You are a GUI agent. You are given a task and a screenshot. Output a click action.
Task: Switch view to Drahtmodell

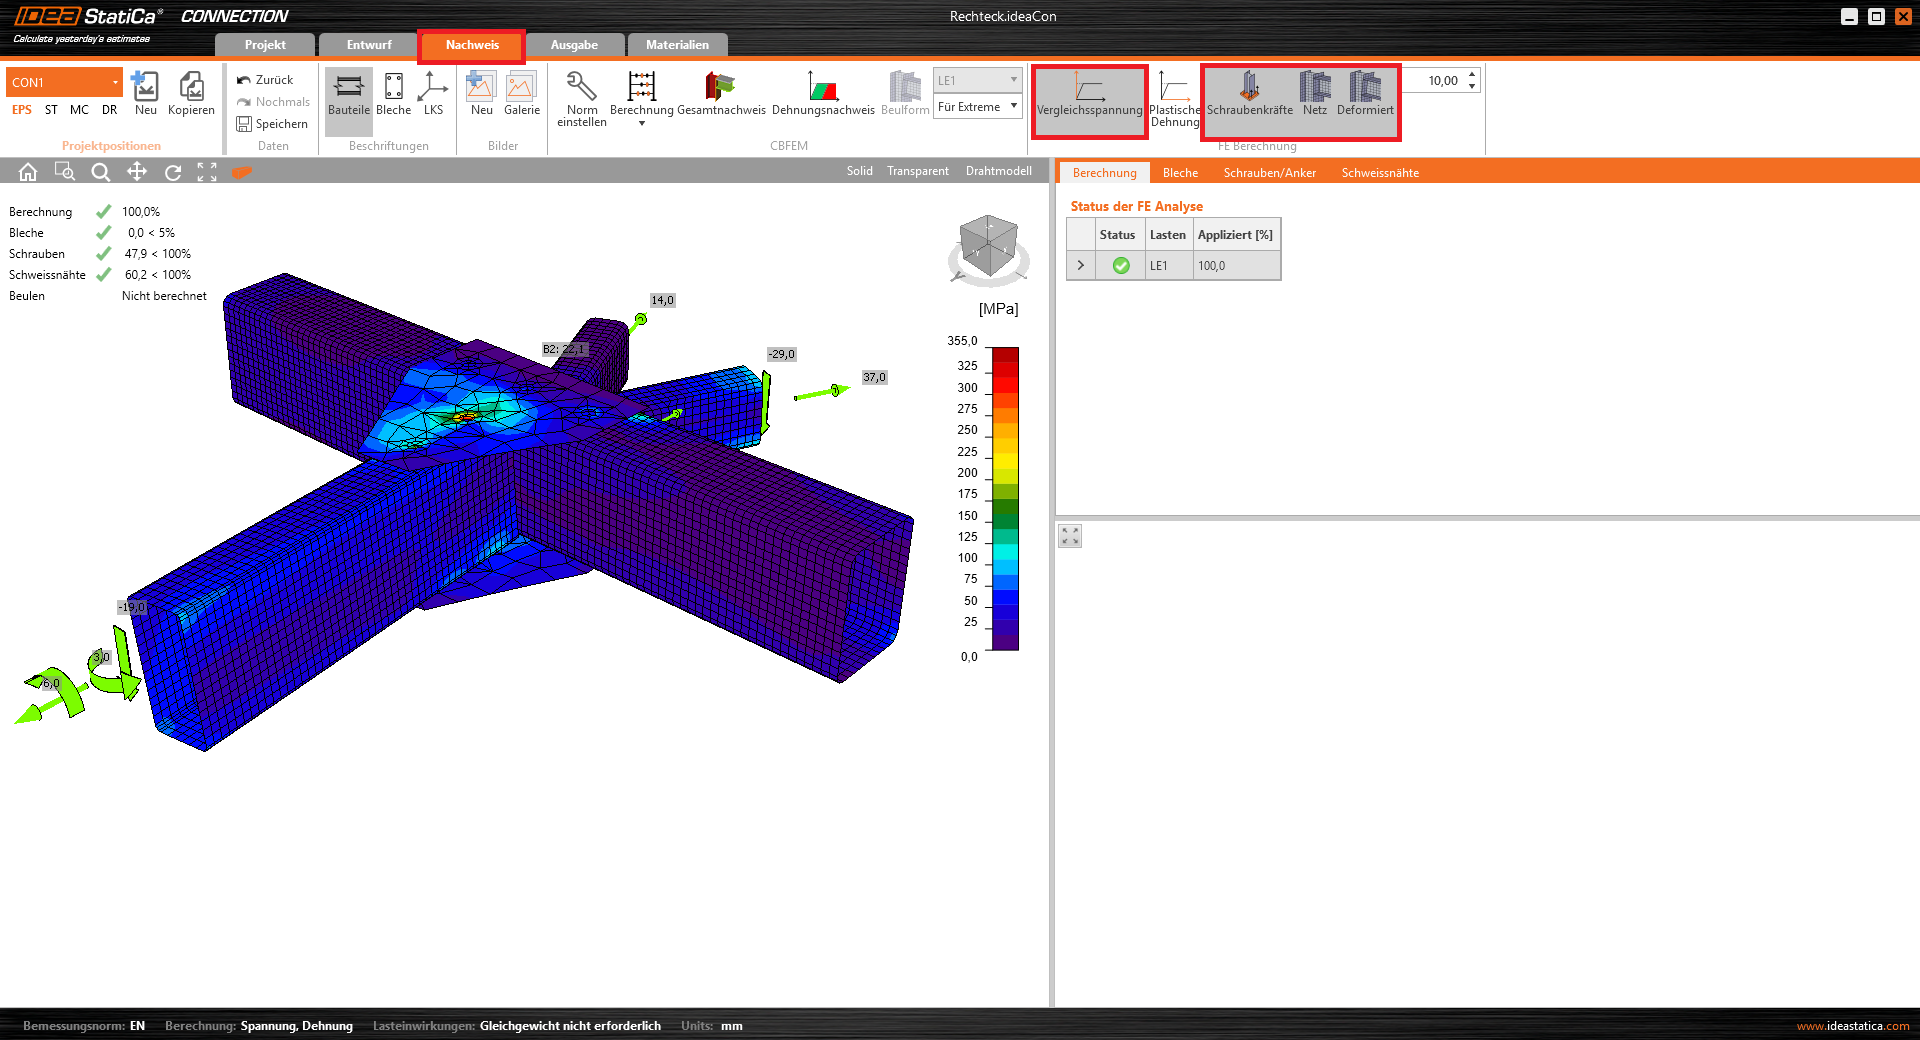[998, 171]
